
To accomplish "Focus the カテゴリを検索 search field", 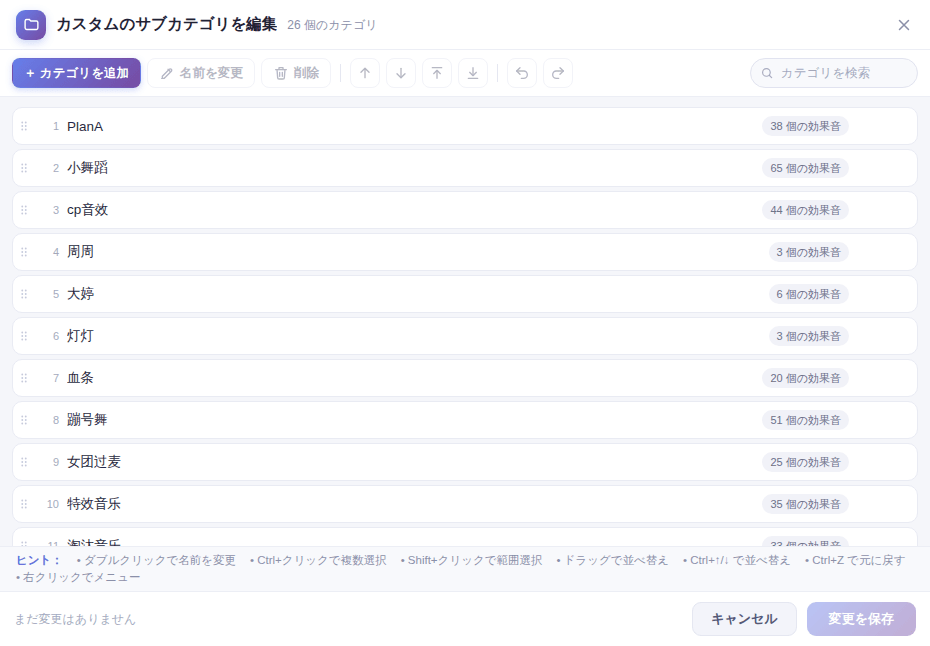I will coord(834,73).
